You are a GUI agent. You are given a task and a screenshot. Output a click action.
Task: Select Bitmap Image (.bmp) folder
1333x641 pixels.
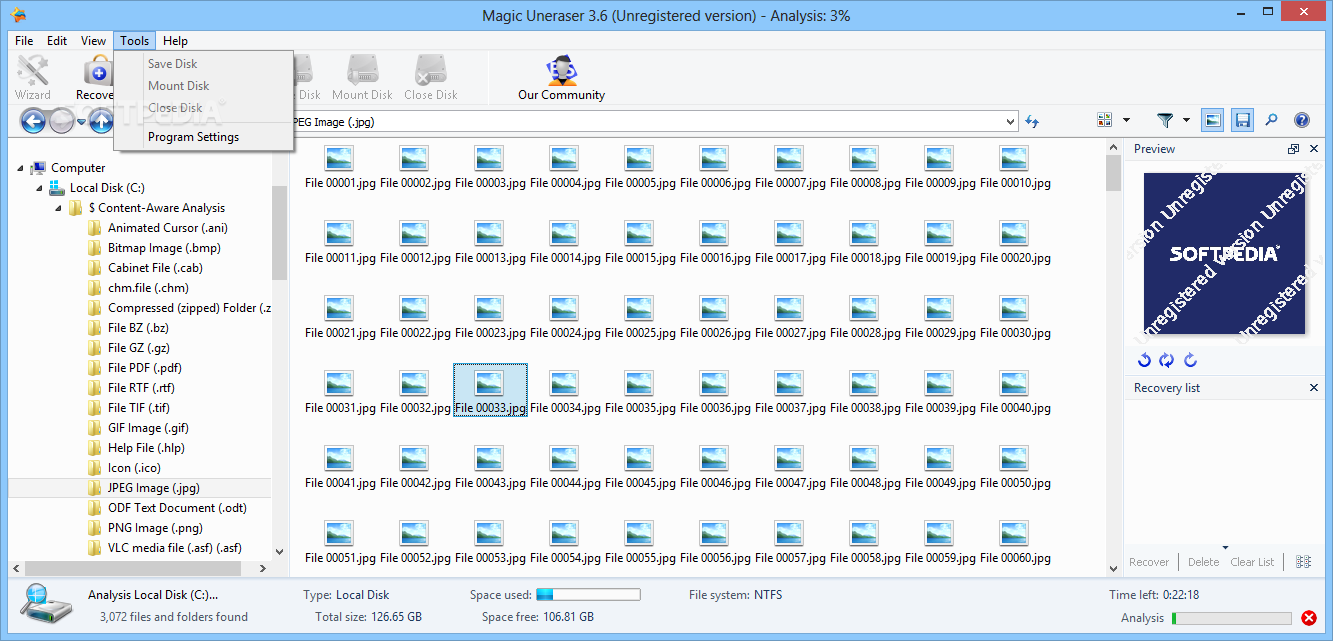tap(164, 248)
